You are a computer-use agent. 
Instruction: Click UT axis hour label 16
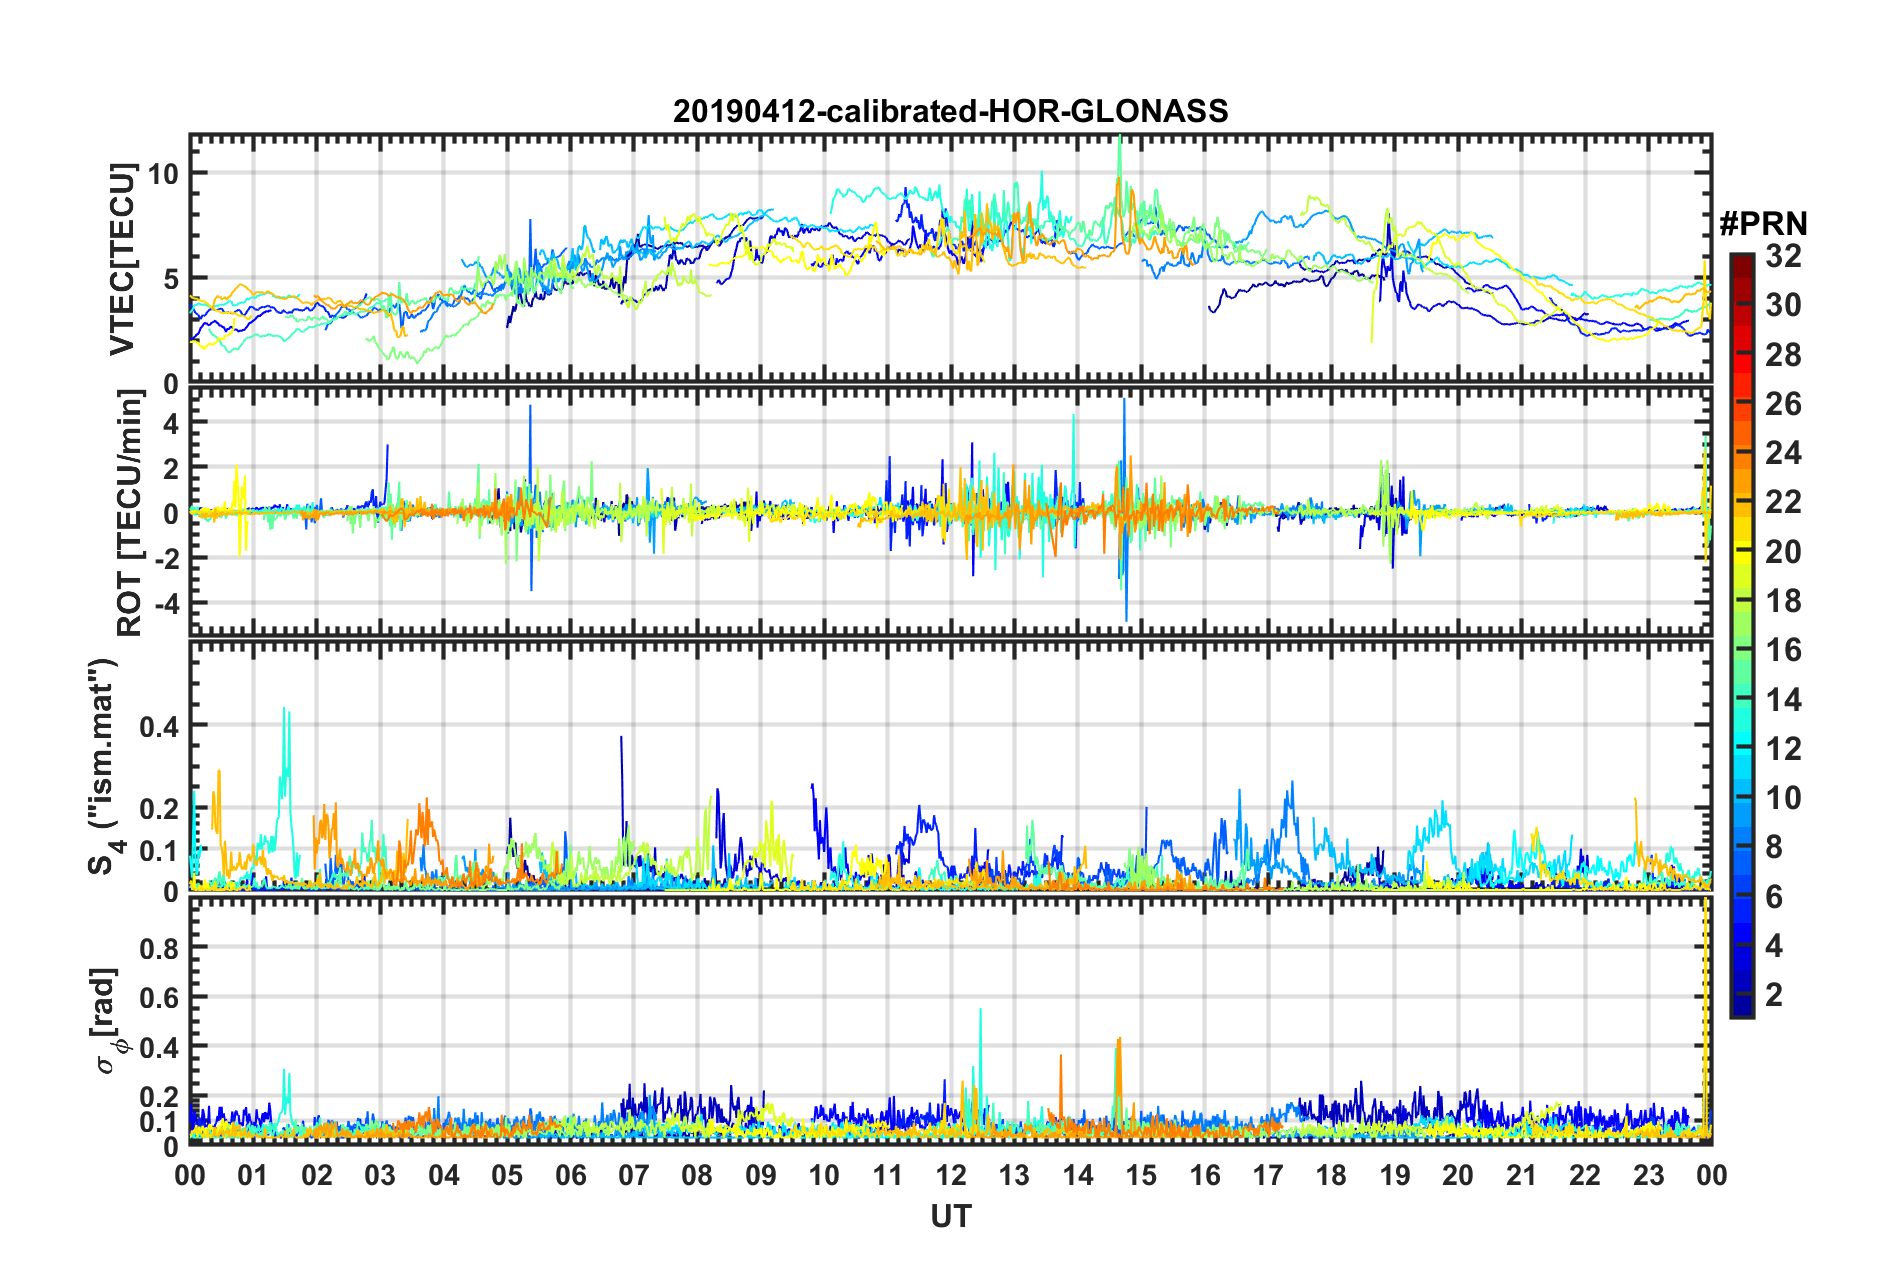(x=1205, y=1175)
